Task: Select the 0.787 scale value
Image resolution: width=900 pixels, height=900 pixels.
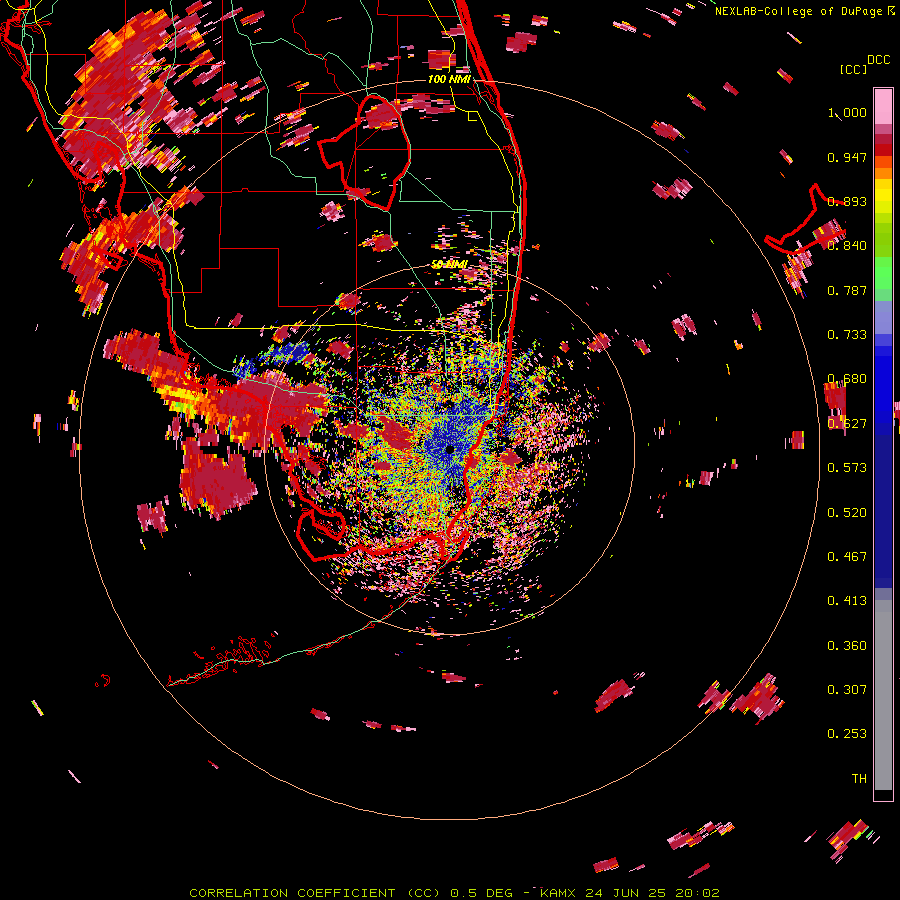Action: (847, 290)
